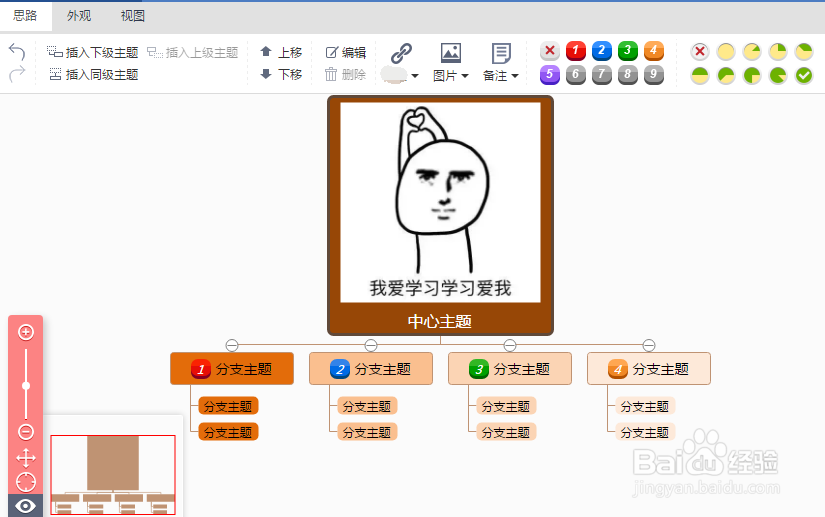The image size is (825, 517).
Task: Set priority 3 green icon in toolbar
Action: pyautogui.click(x=627, y=50)
